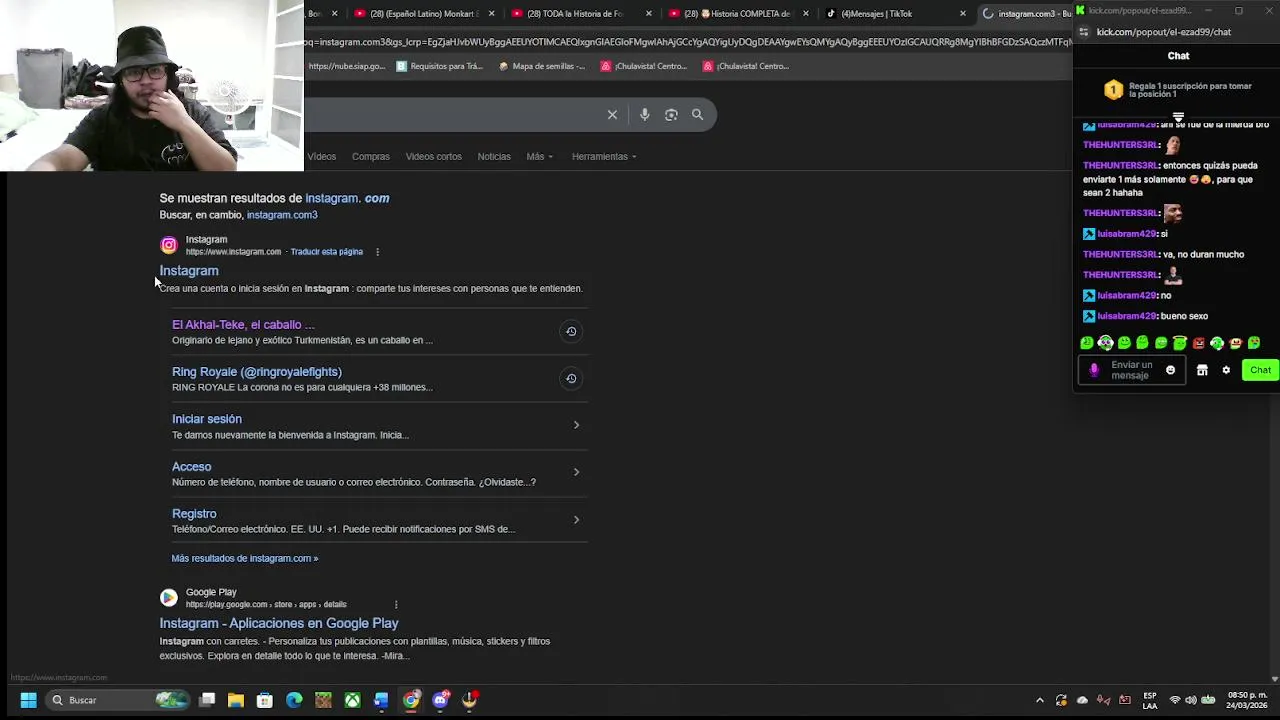Open Más resultados de instagram.com link

point(245,558)
